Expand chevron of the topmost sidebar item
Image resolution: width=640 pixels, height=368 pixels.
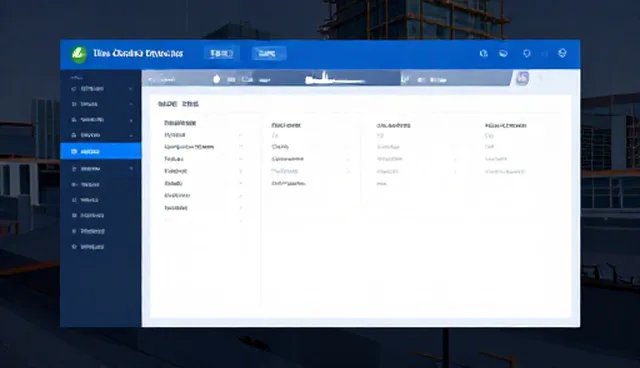131,89
